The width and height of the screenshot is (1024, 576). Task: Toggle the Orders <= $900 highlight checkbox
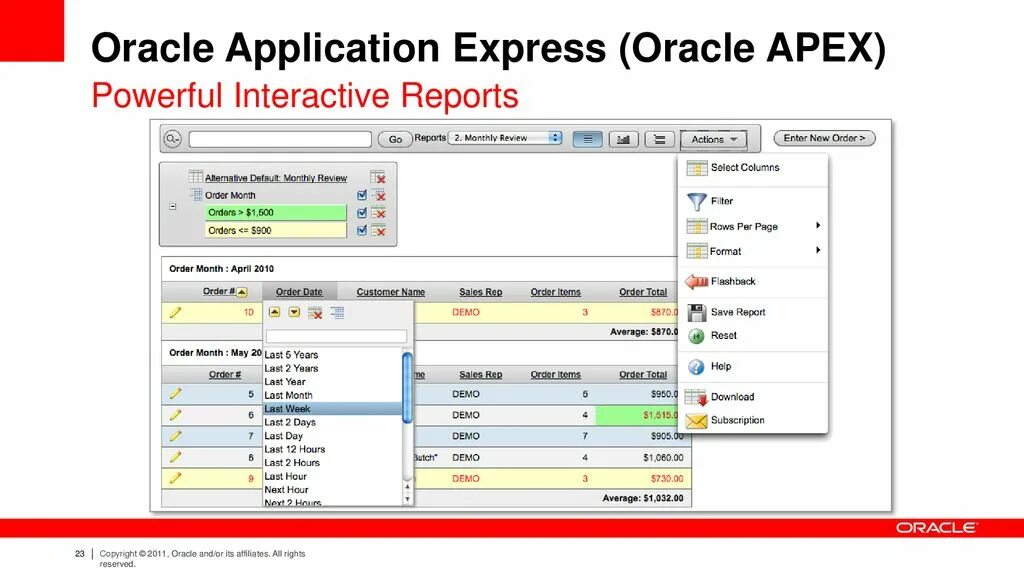tap(362, 230)
